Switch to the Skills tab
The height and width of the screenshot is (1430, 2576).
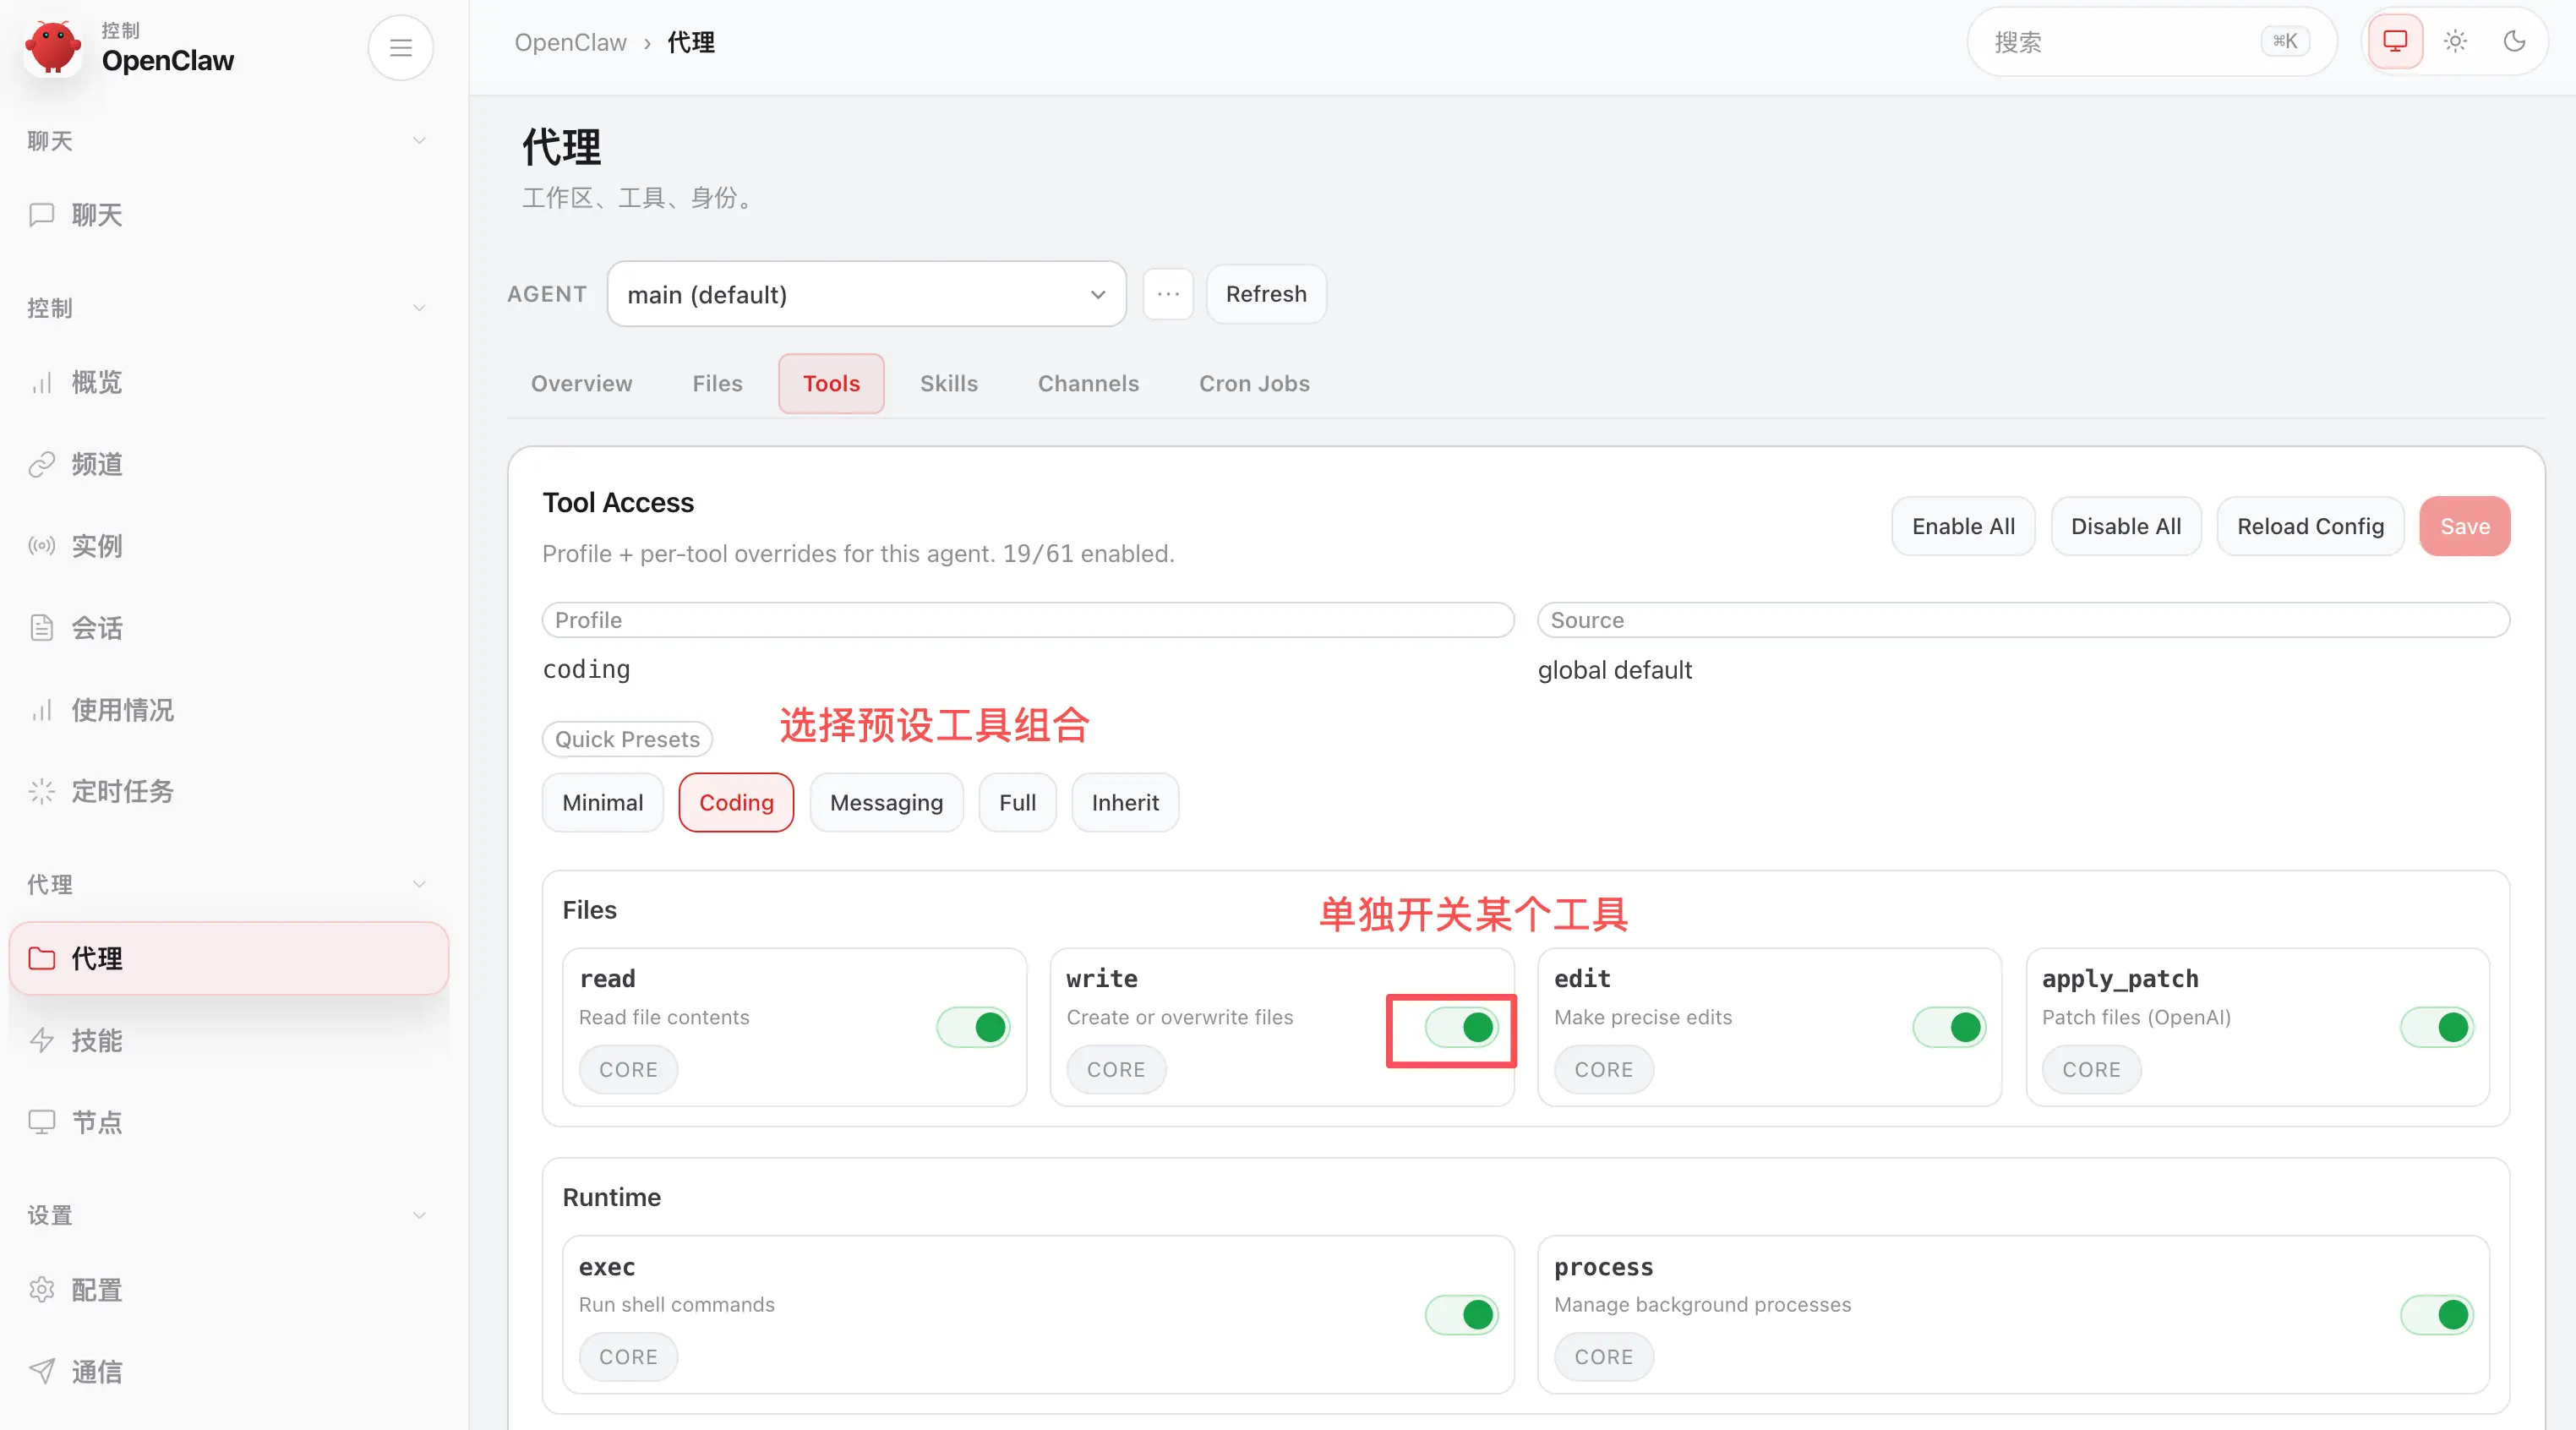(x=948, y=383)
